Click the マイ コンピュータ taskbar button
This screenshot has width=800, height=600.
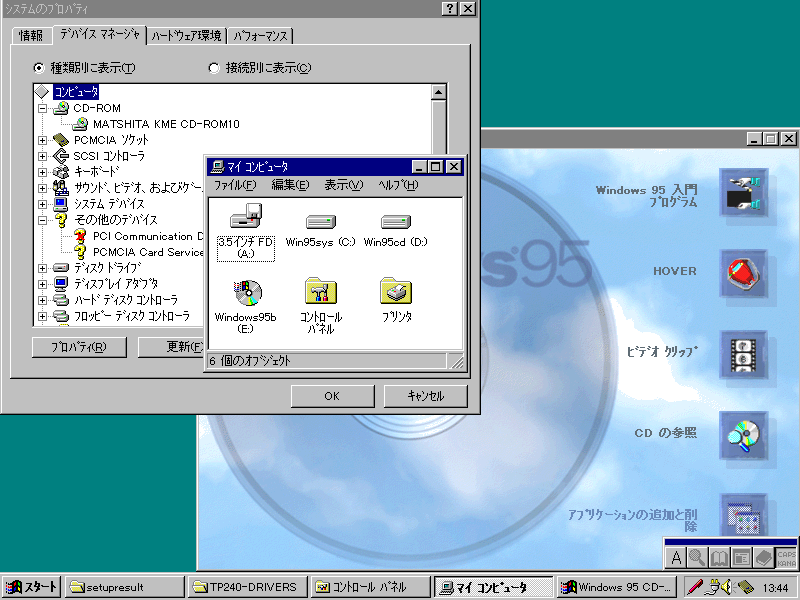point(494,587)
